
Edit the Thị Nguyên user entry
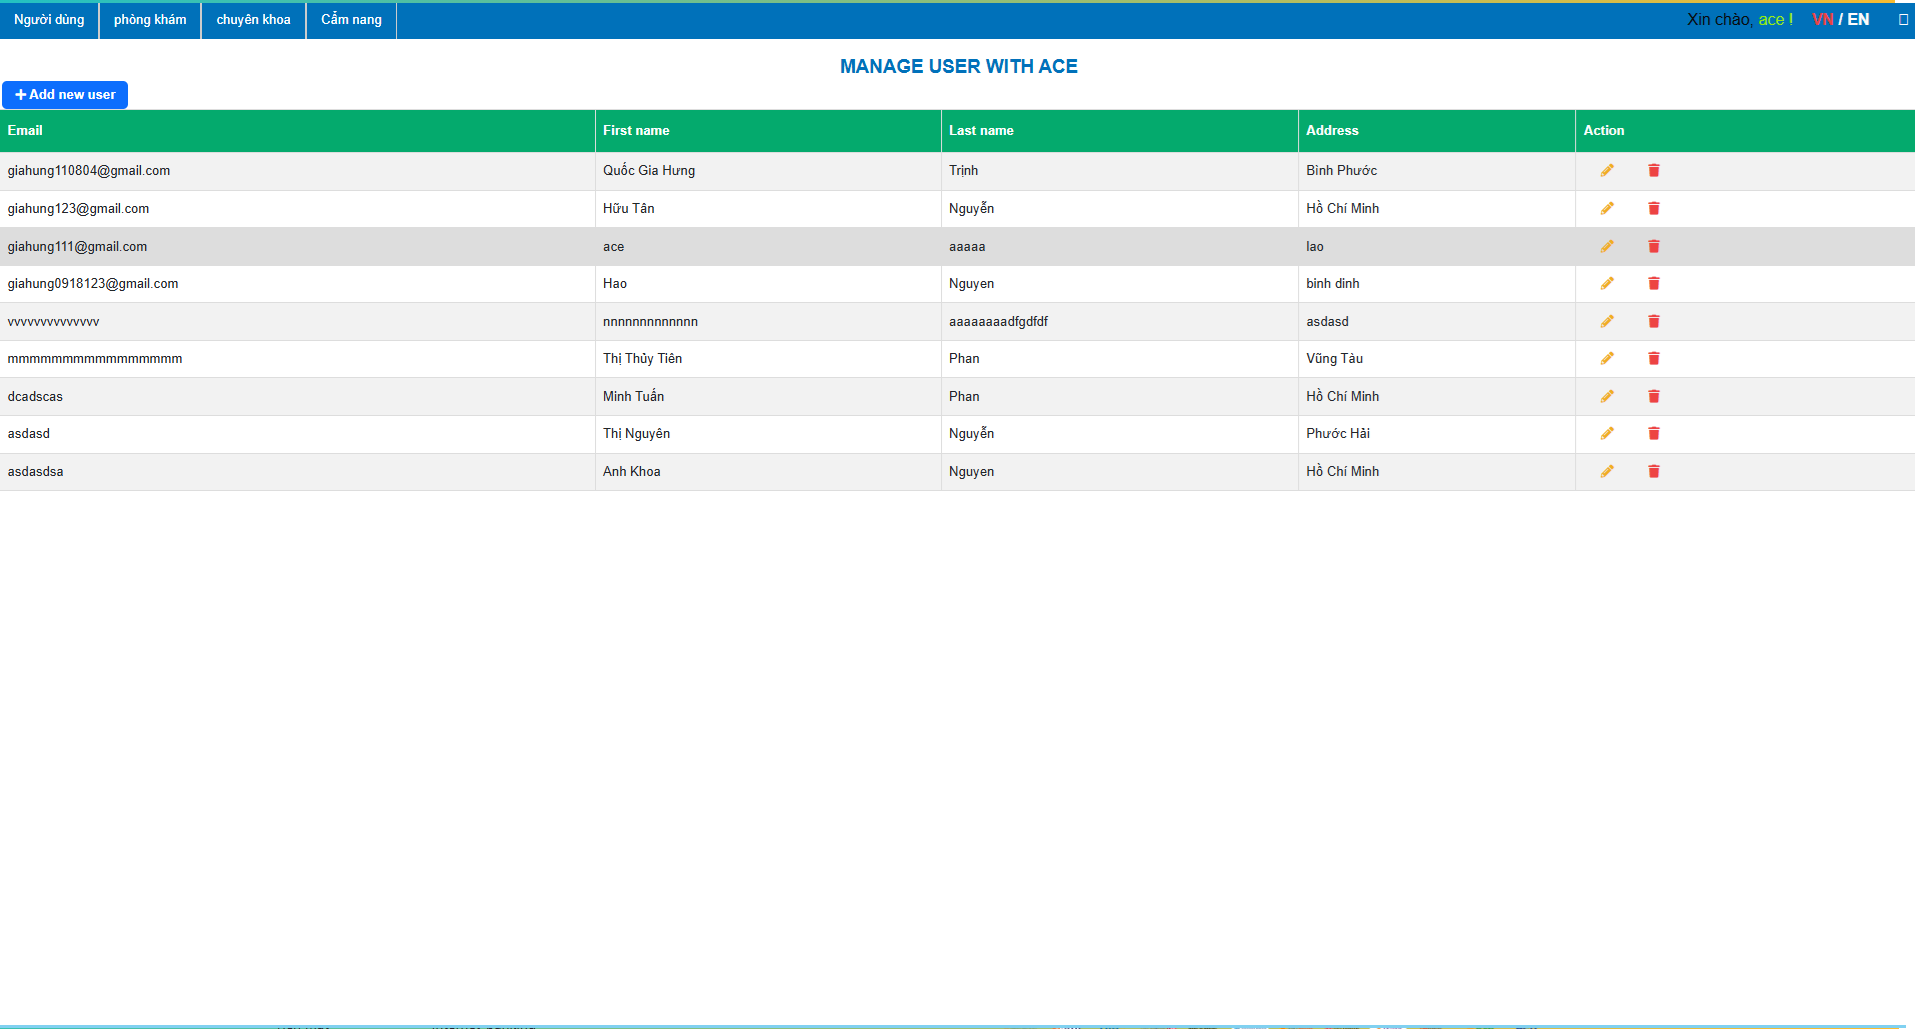(1606, 434)
